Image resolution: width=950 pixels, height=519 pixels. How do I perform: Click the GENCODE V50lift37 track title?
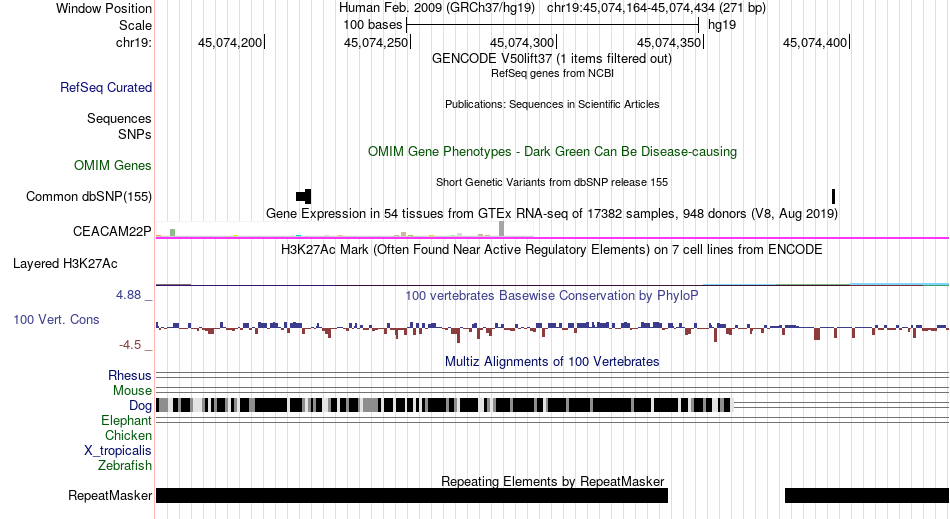(551, 59)
